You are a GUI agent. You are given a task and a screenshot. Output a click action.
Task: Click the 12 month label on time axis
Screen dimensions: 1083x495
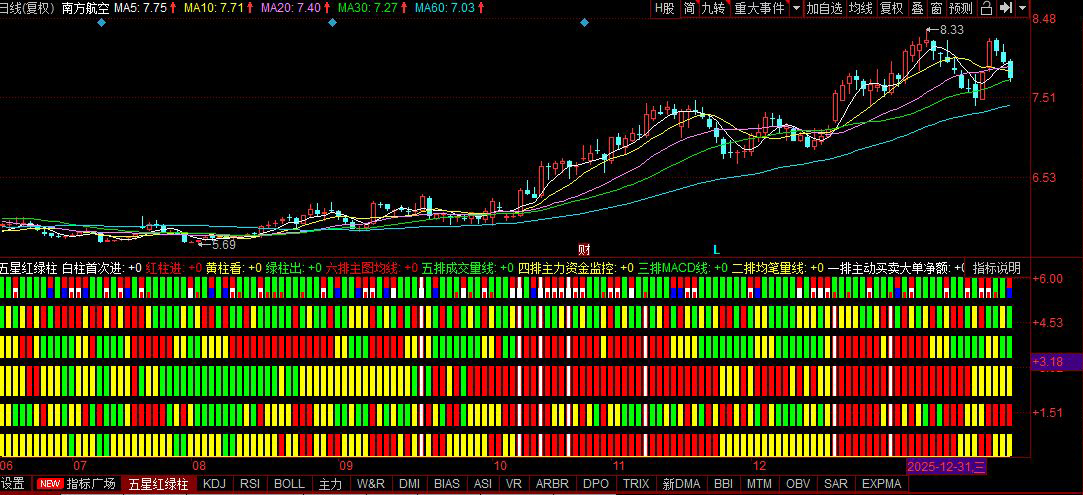760,465
